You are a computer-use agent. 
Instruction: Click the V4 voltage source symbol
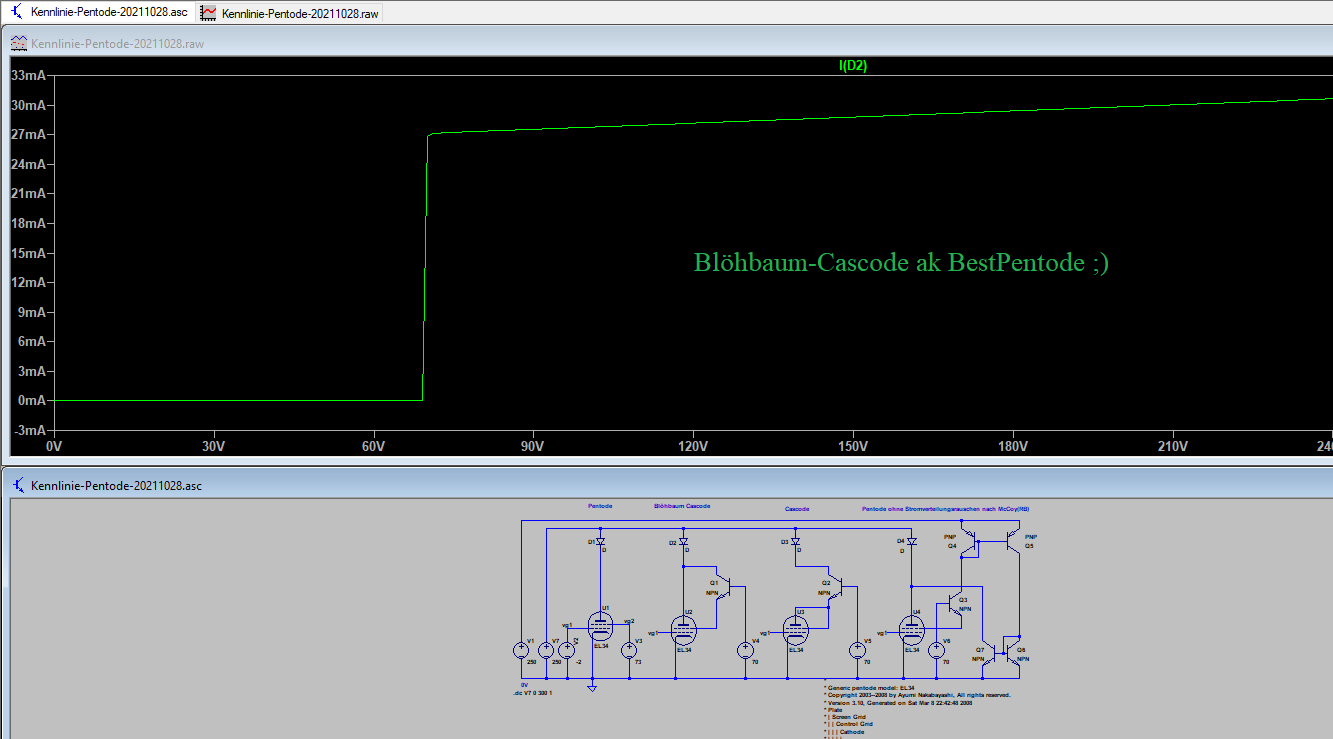point(745,651)
